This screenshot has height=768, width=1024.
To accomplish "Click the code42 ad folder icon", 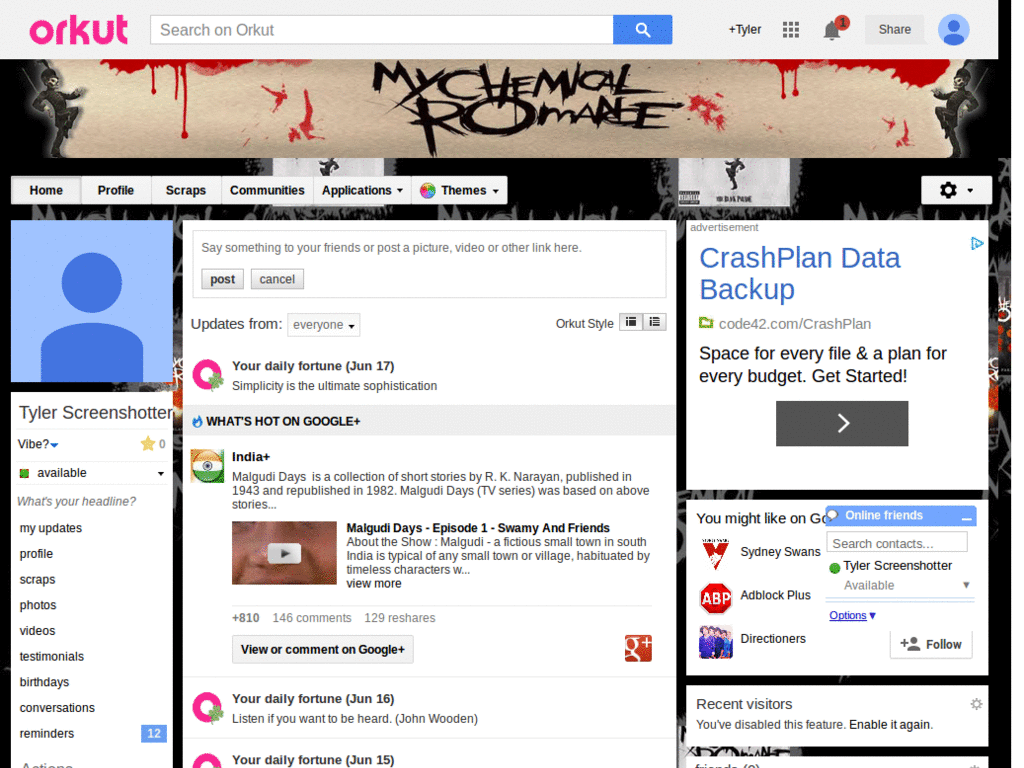I will click(706, 323).
